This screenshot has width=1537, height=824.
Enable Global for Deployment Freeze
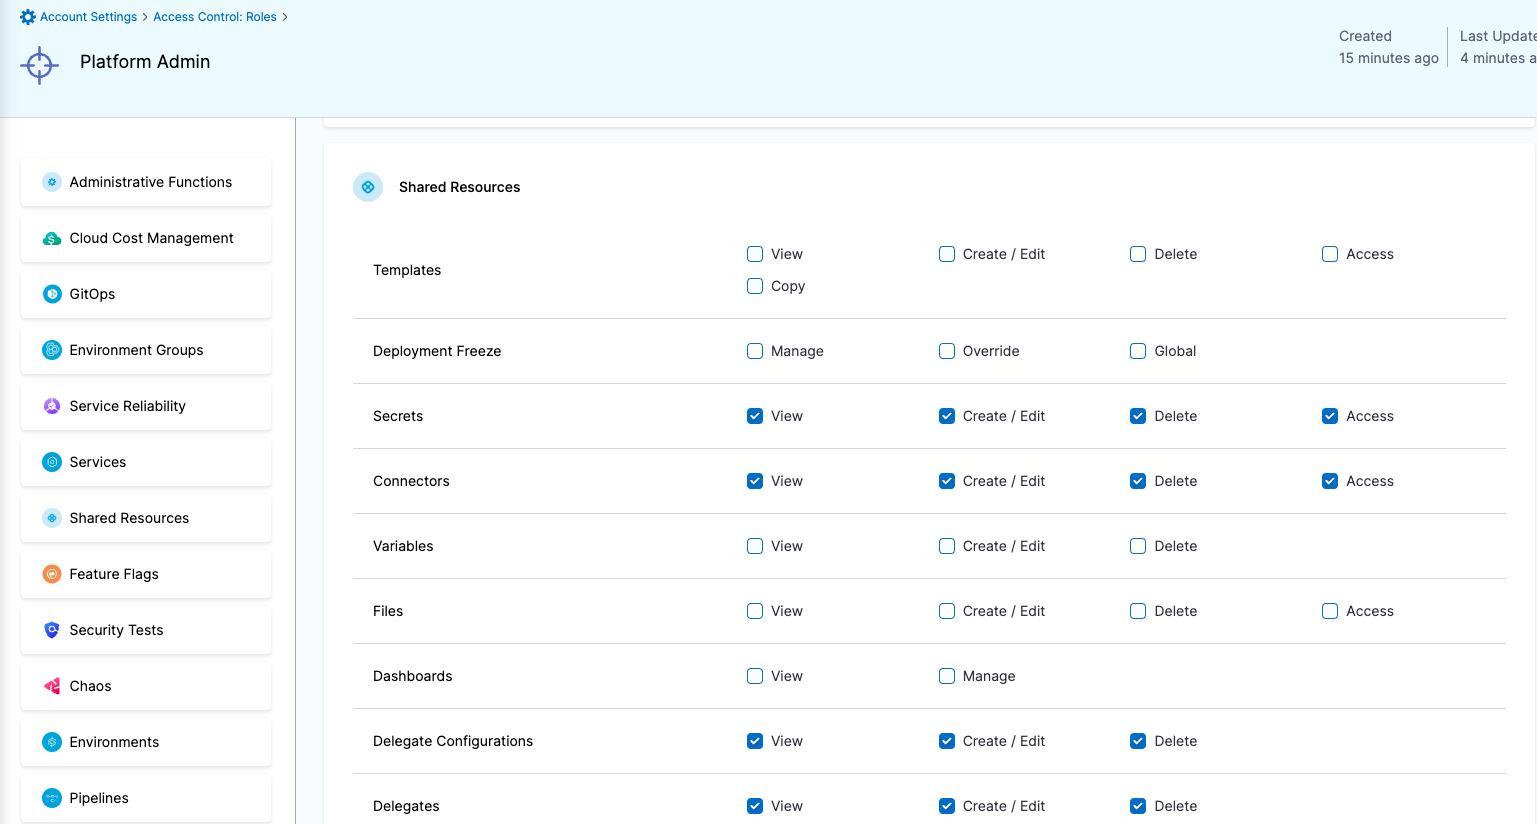point(1137,351)
